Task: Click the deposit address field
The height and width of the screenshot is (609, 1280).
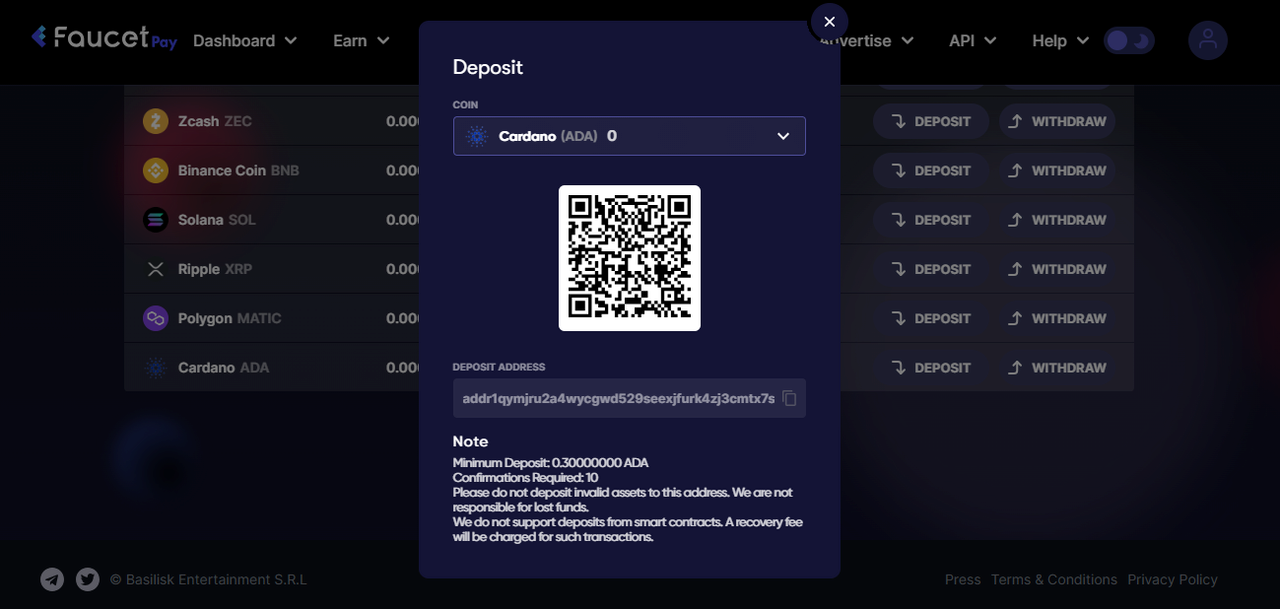Action: tap(629, 398)
